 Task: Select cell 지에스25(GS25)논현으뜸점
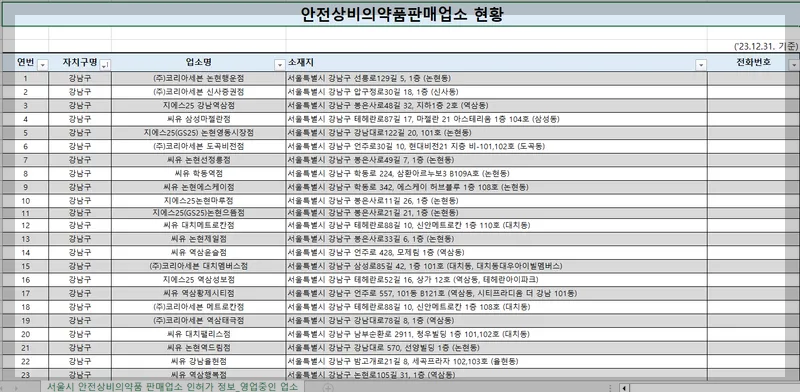(198, 213)
